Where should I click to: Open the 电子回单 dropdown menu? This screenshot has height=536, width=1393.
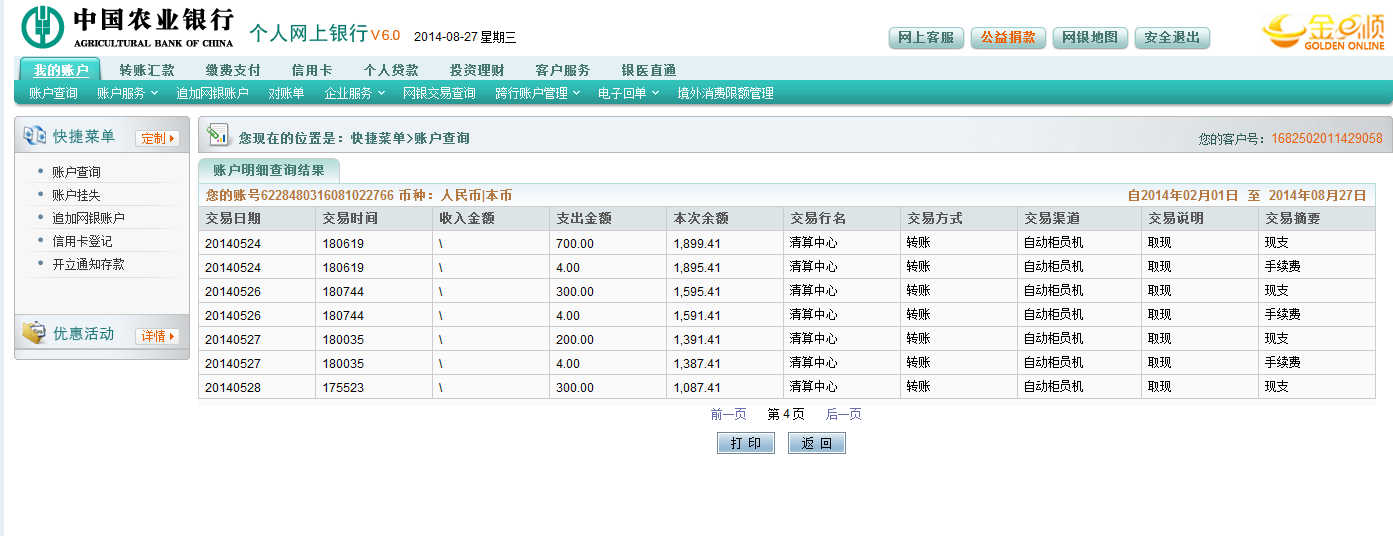628,93
